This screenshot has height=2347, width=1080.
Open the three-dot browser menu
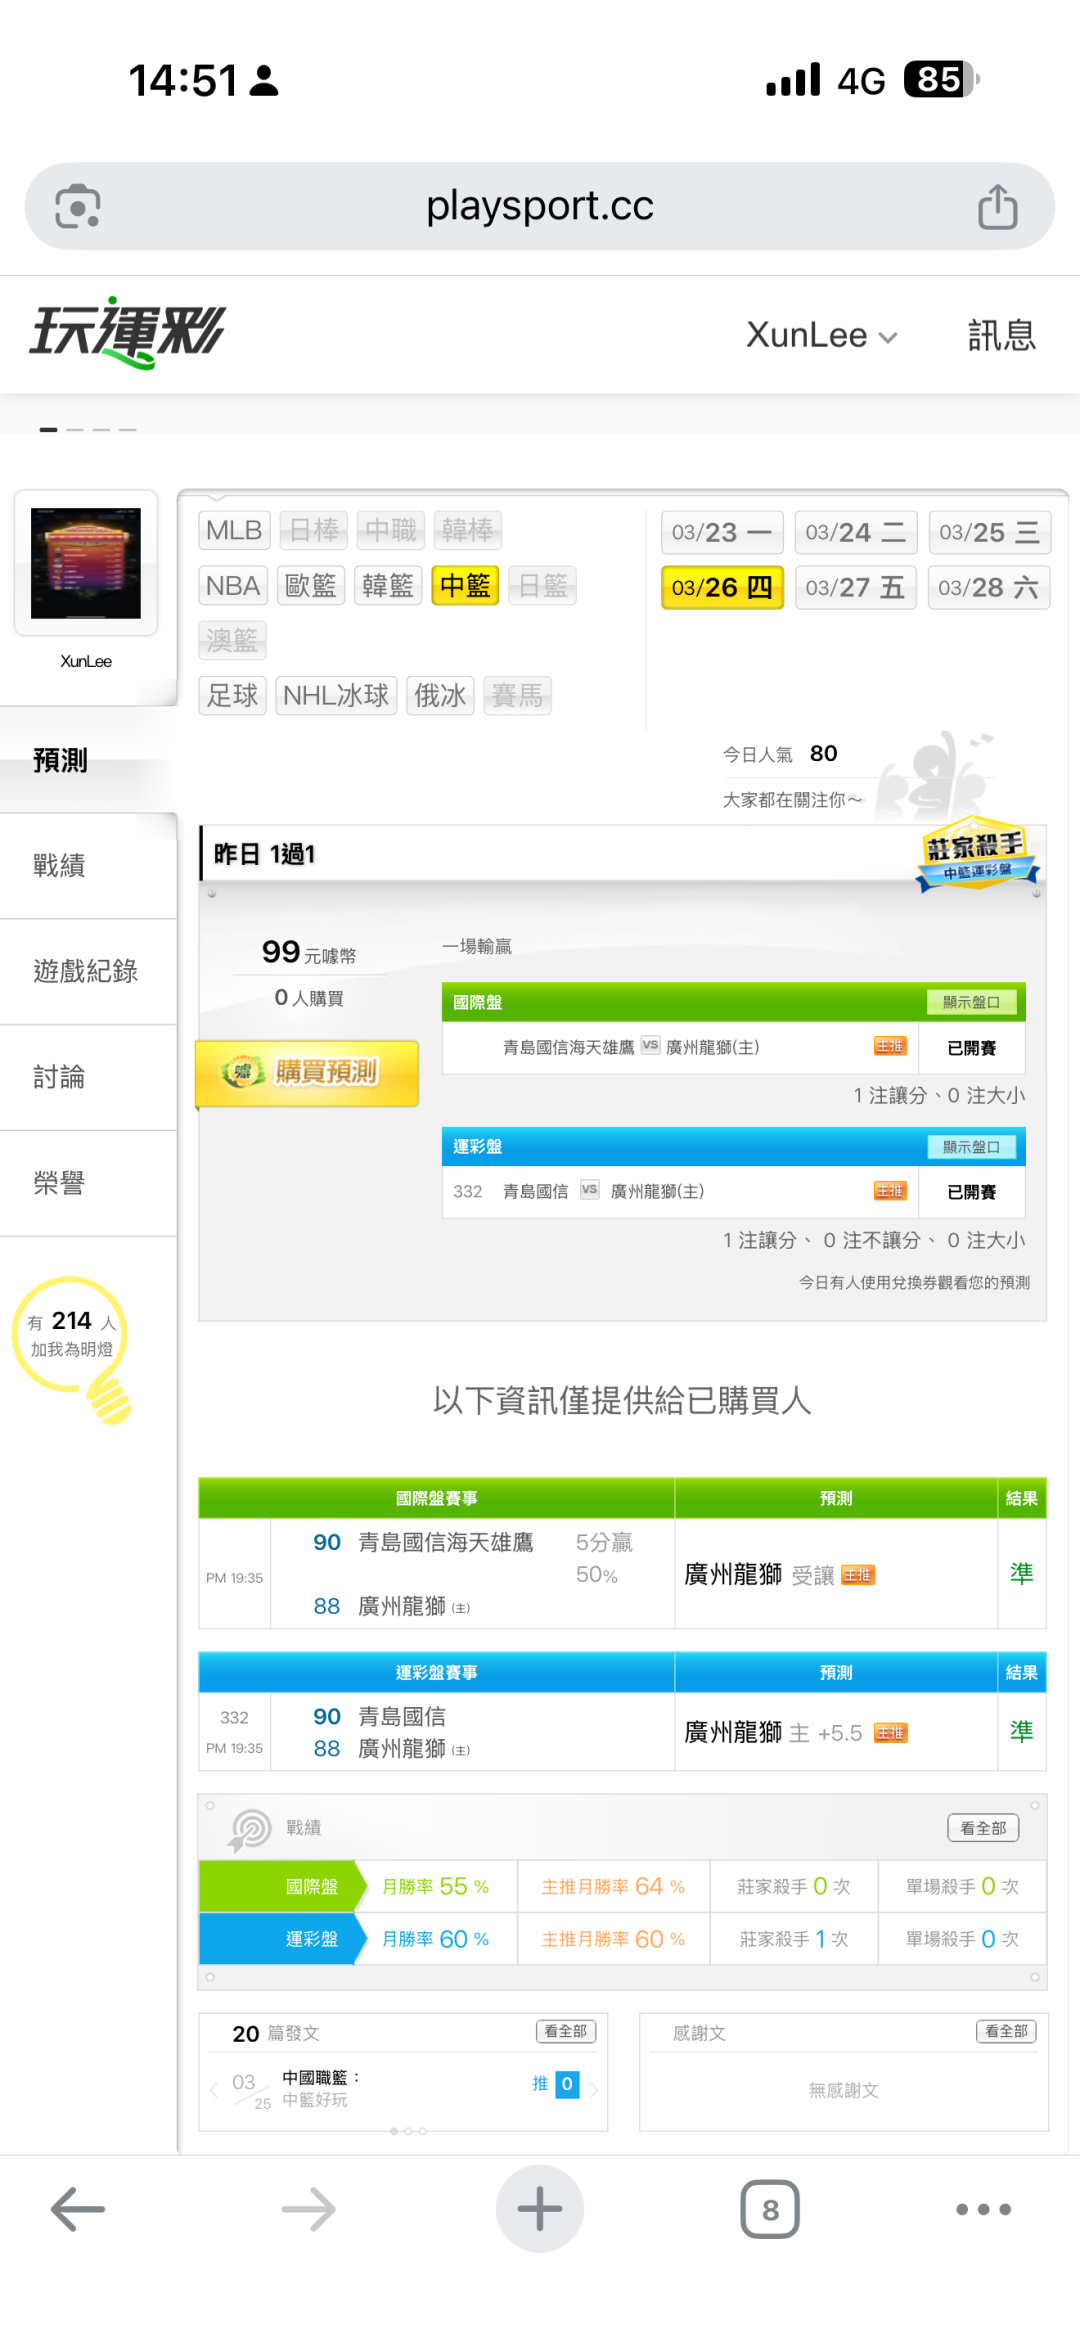click(x=983, y=2209)
